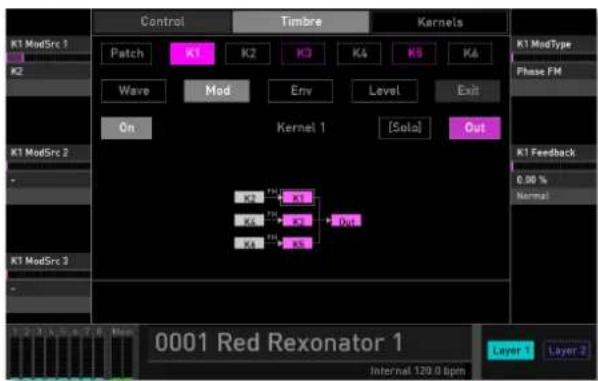Click the K1 carrier node in the routing diagram

tap(297, 198)
